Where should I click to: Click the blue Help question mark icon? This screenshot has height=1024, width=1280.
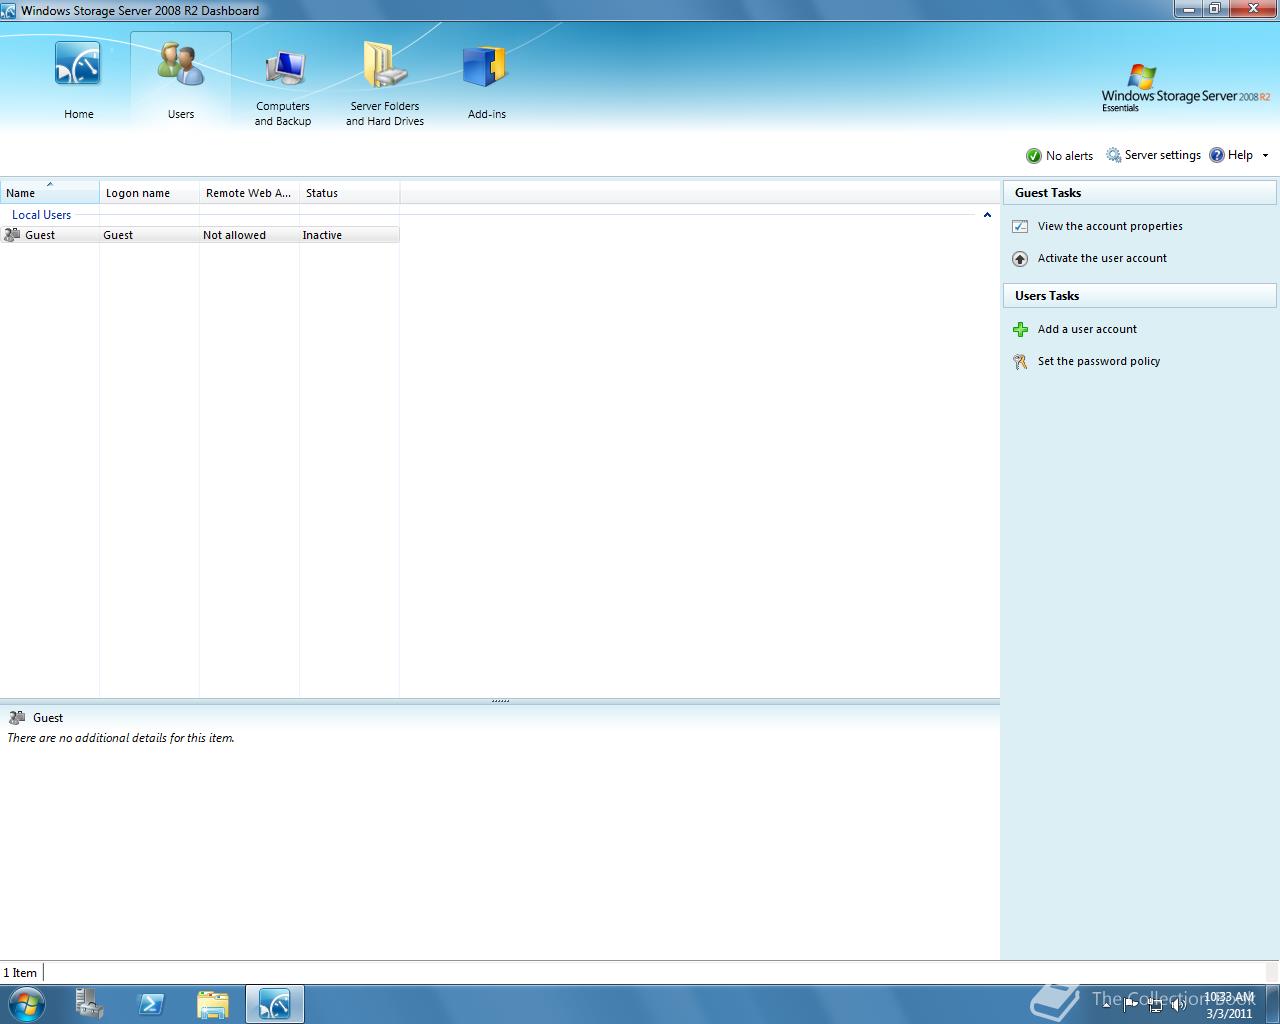pyautogui.click(x=1217, y=155)
